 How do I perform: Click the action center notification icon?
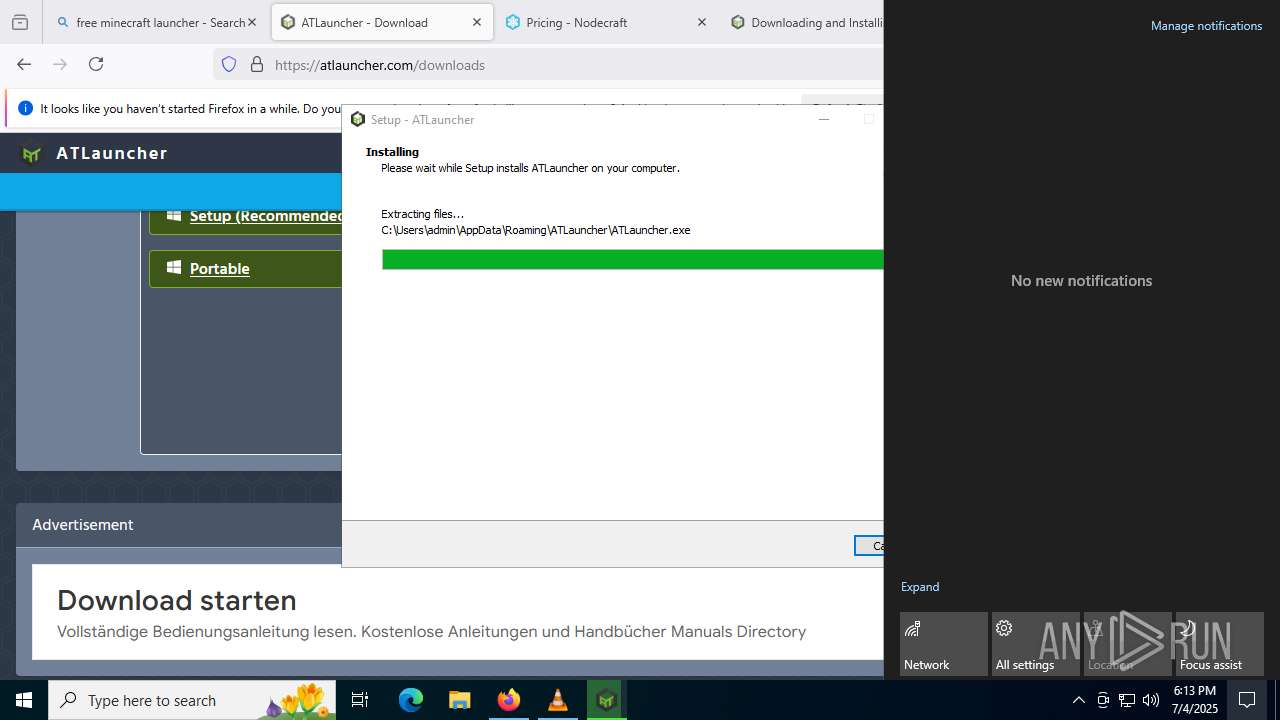1247,700
